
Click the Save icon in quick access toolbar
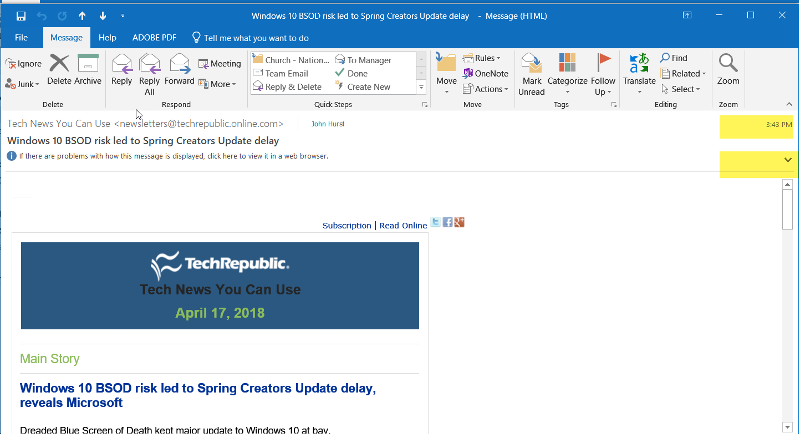(21, 16)
